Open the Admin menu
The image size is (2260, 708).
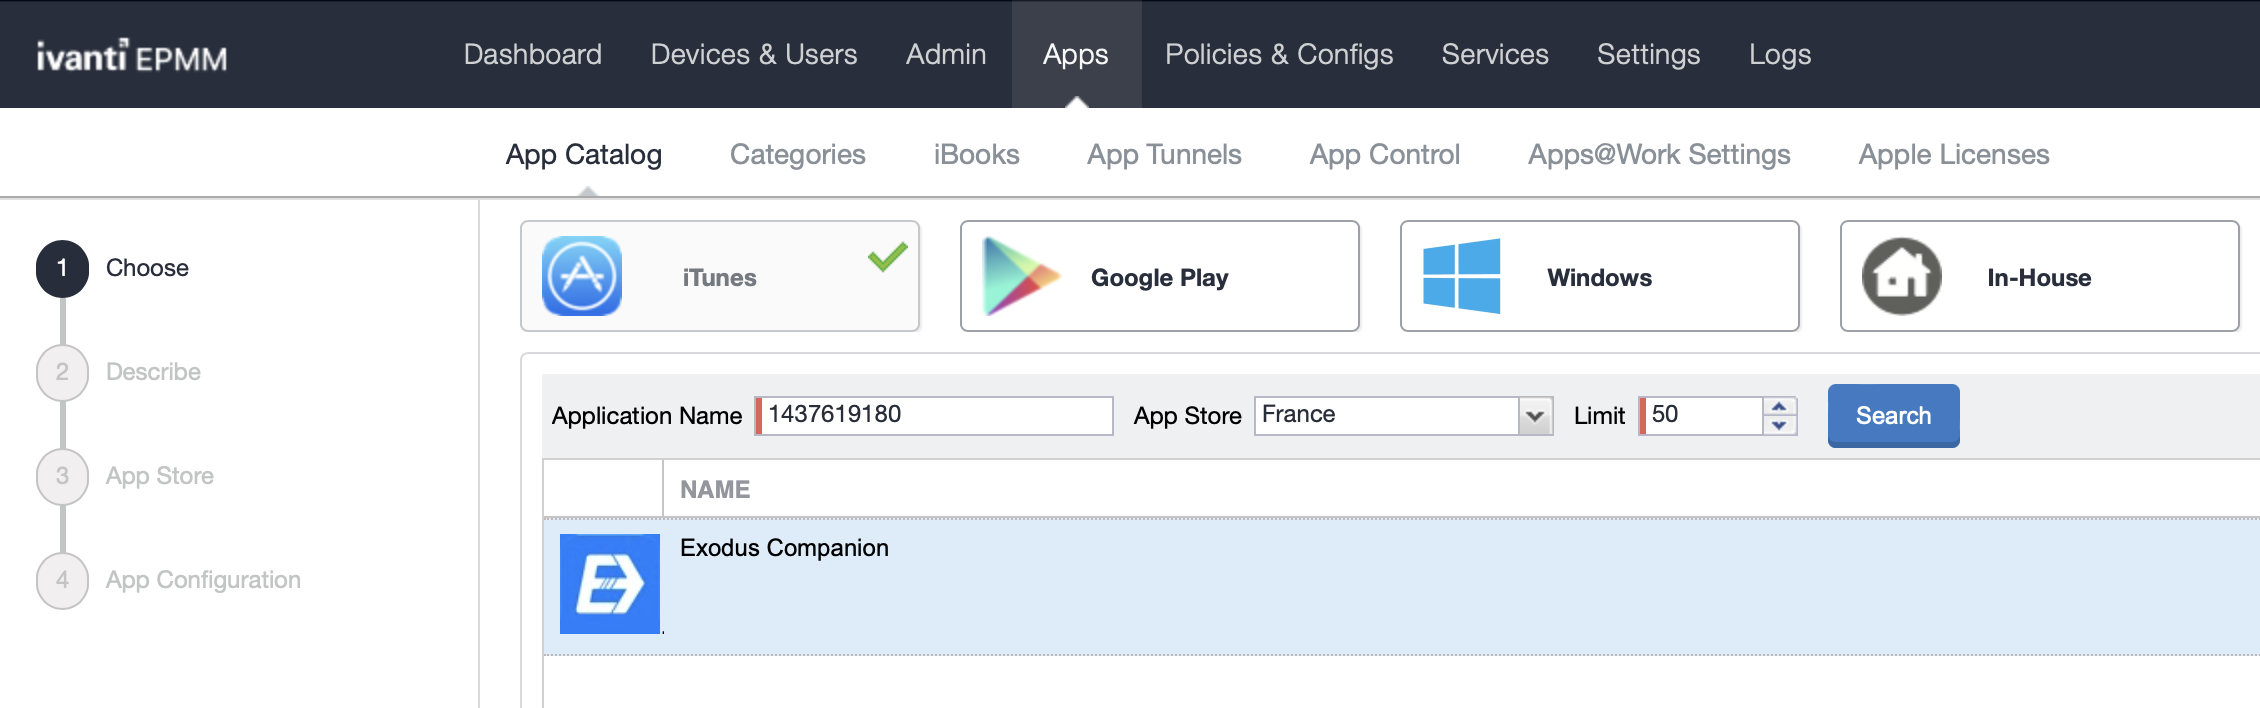click(946, 54)
